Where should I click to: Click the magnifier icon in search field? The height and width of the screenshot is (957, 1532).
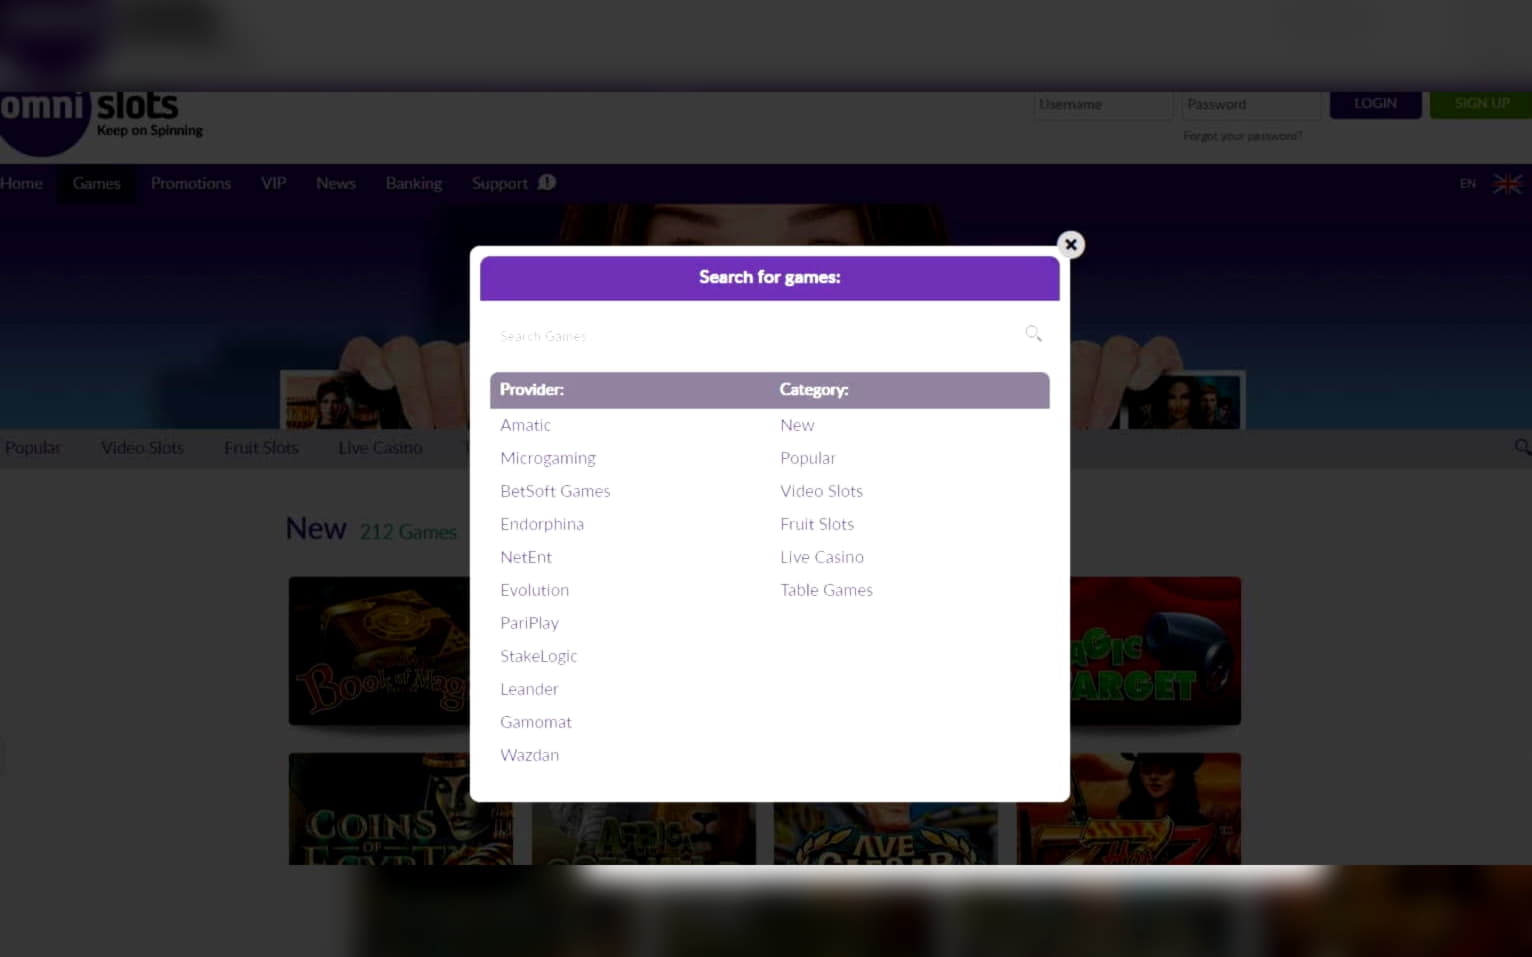point(1033,334)
